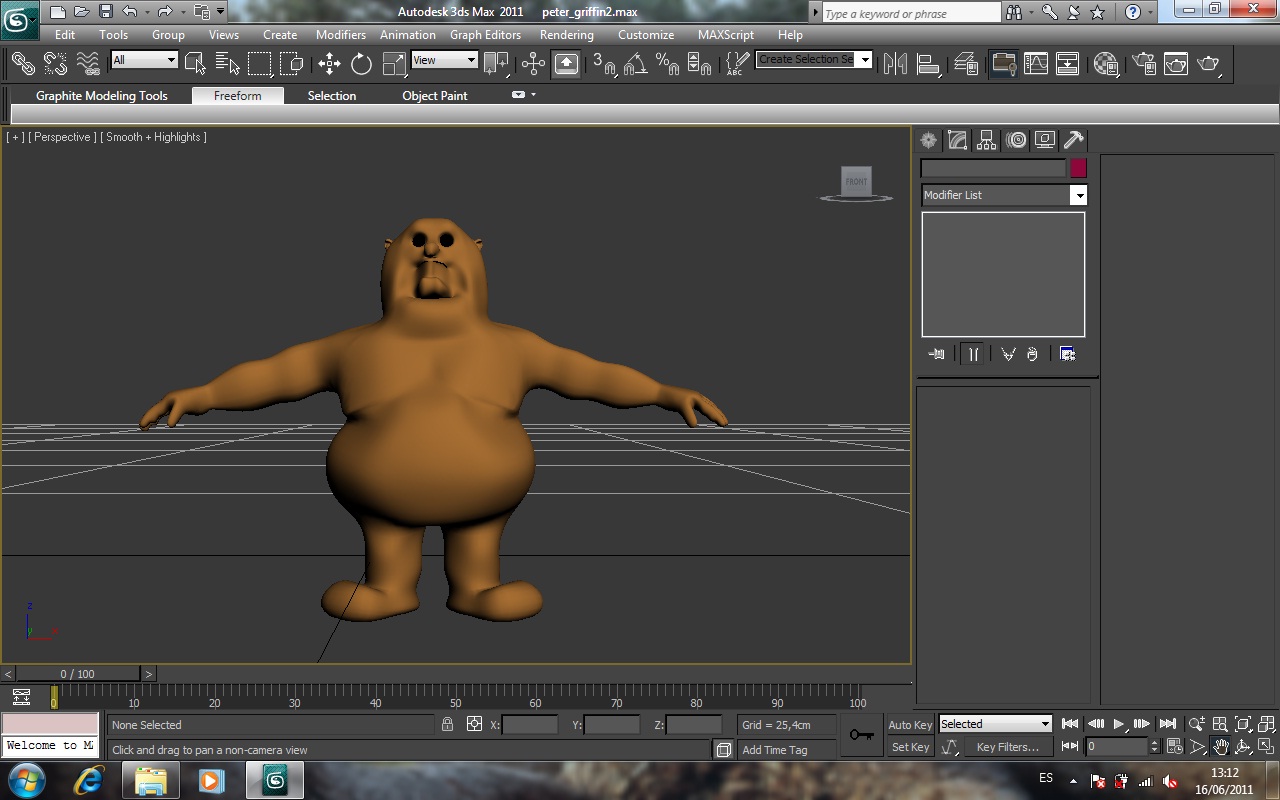Open Edit Named Selection Sets

736,63
